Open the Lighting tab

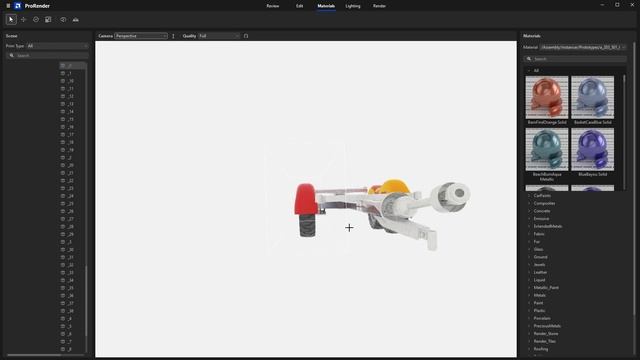point(353,6)
